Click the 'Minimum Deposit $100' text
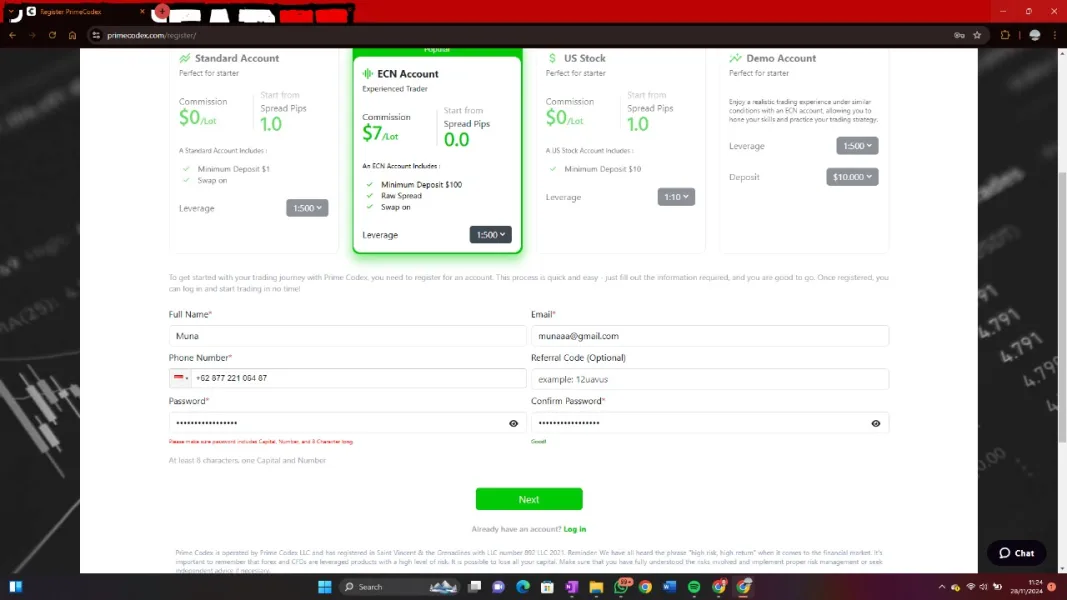Image resolution: width=1067 pixels, height=600 pixels. point(421,184)
